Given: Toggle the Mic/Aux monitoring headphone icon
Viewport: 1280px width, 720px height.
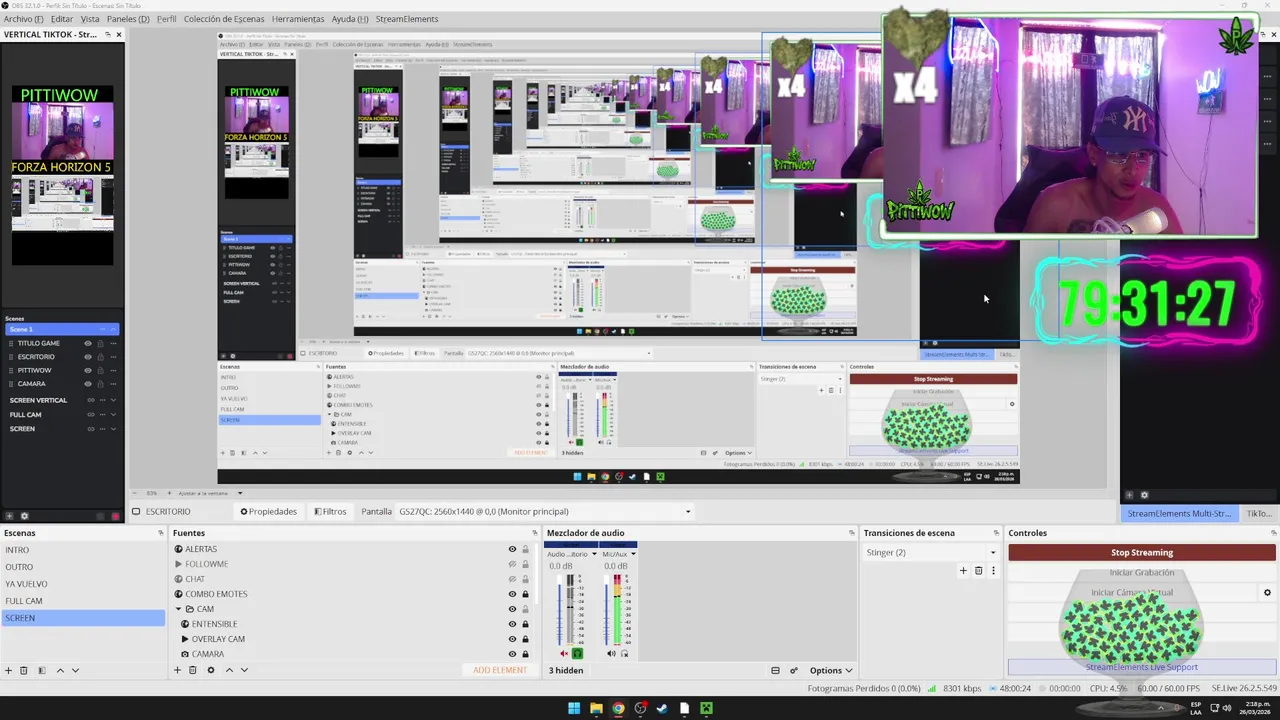Looking at the screenshot, I should click(x=624, y=654).
